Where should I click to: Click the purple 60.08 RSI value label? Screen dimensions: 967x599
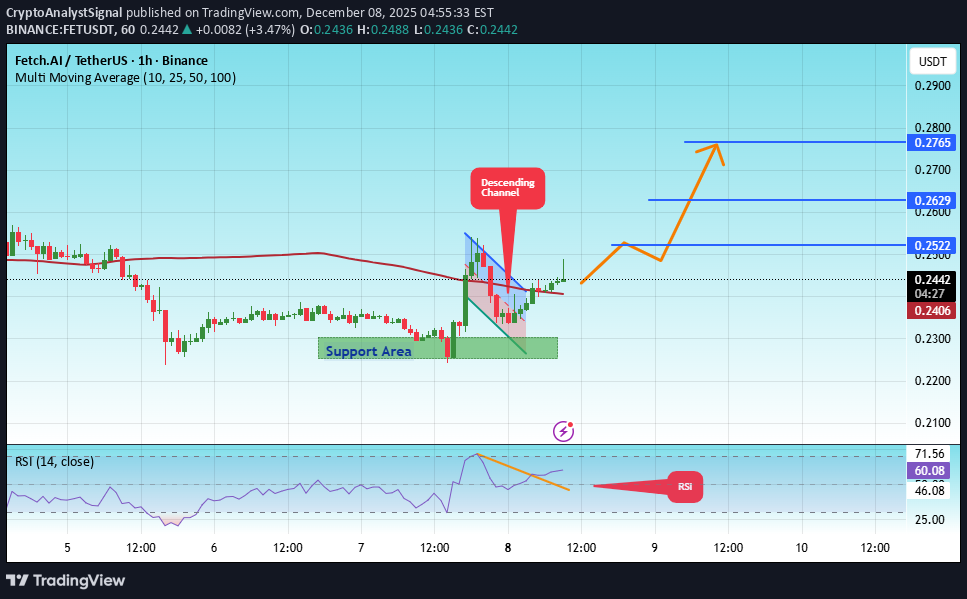932,469
